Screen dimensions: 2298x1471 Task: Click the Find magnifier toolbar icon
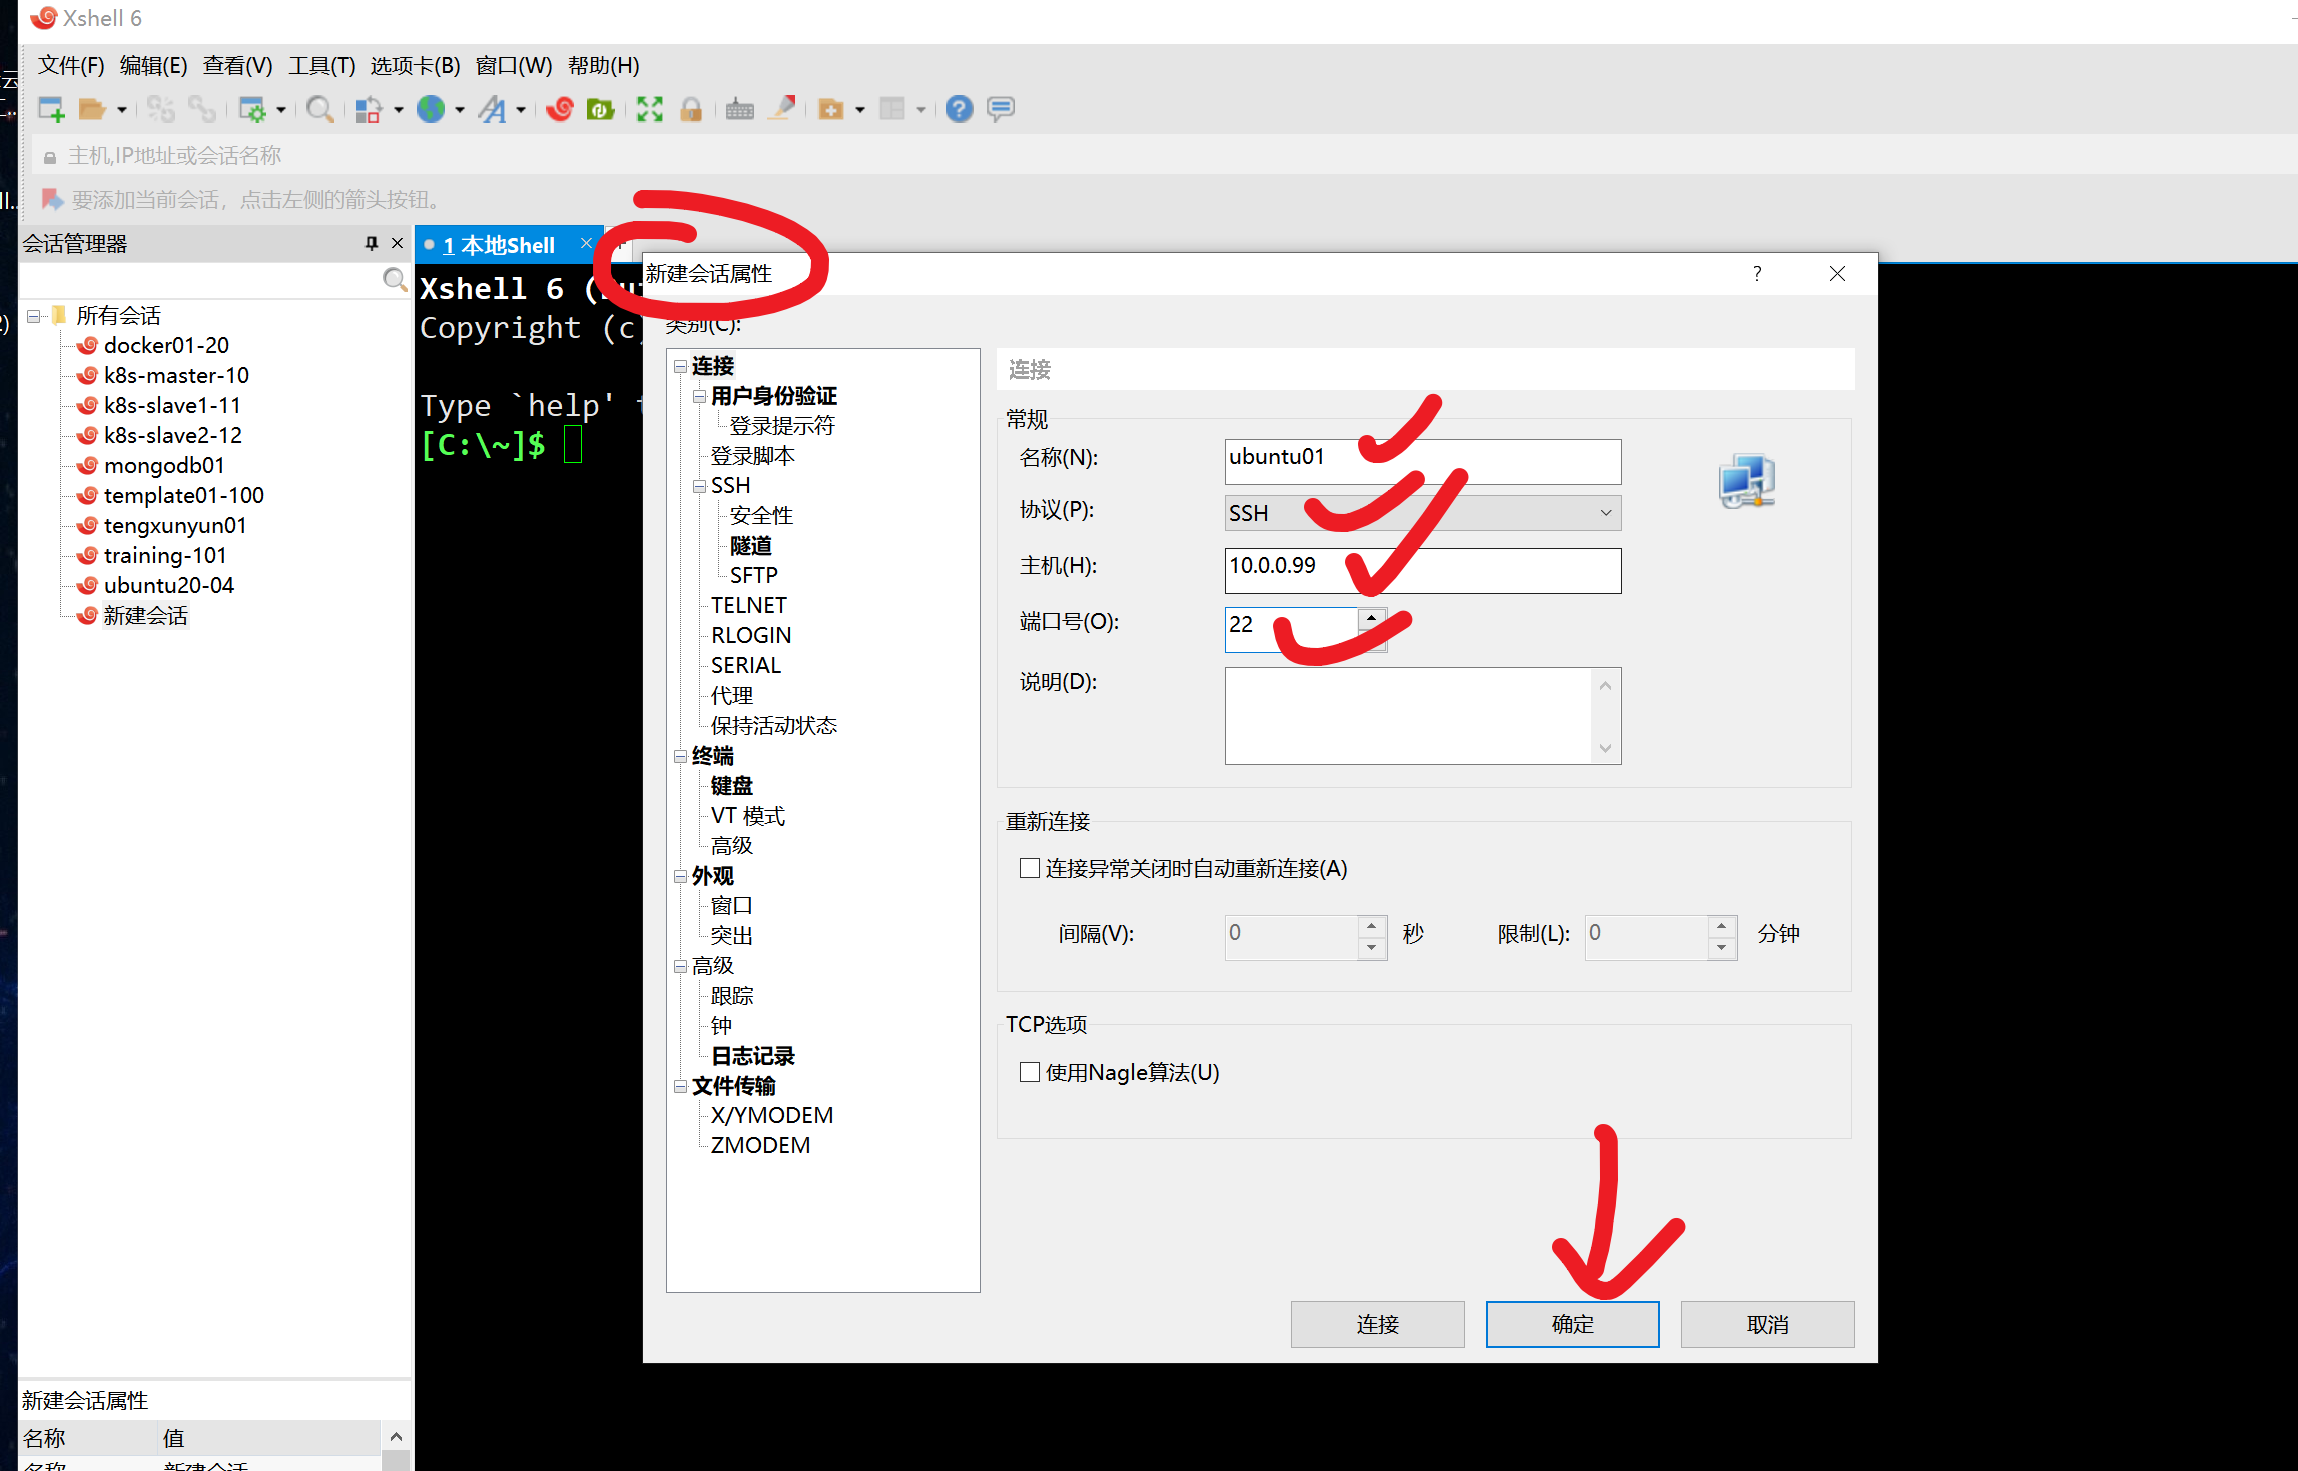point(320,109)
